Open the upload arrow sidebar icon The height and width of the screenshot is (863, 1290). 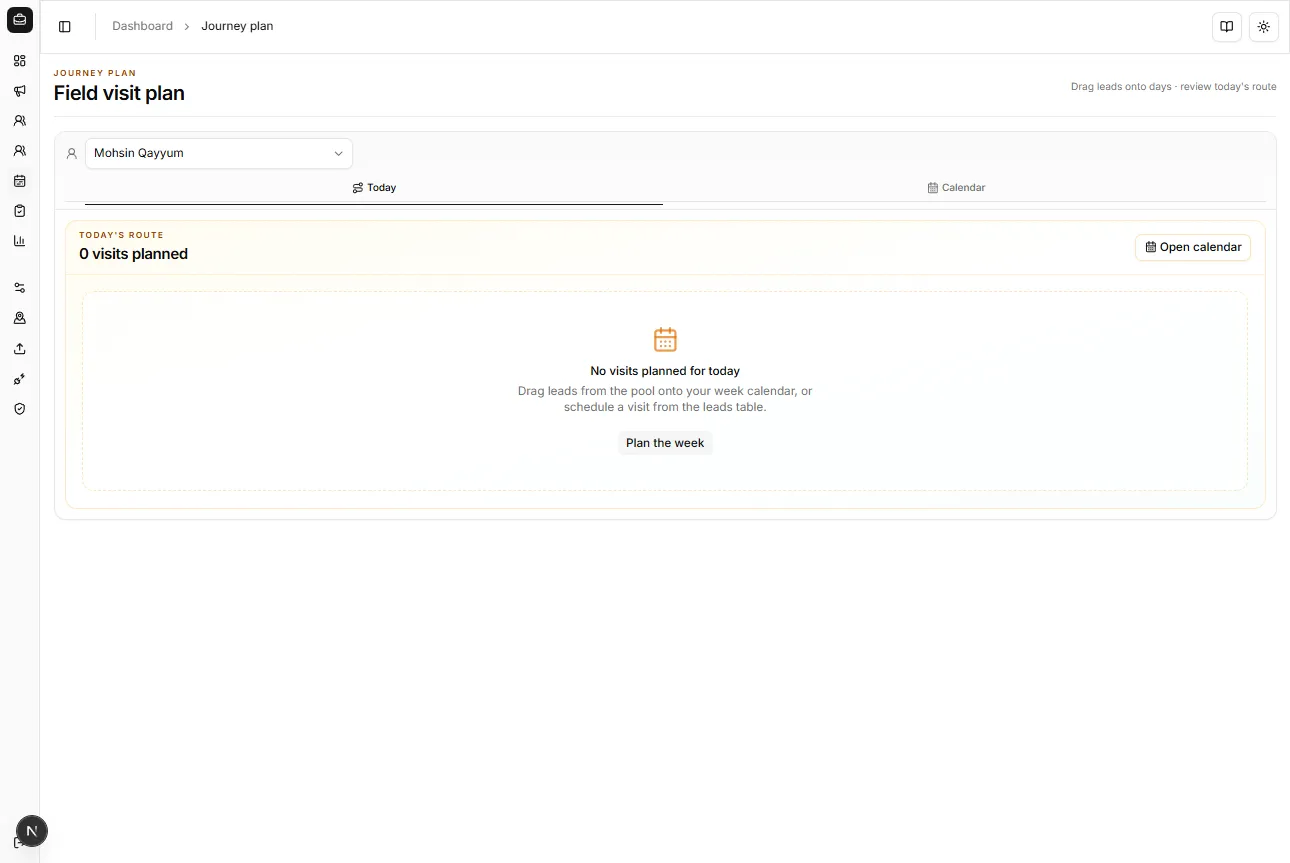click(x=19, y=349)
